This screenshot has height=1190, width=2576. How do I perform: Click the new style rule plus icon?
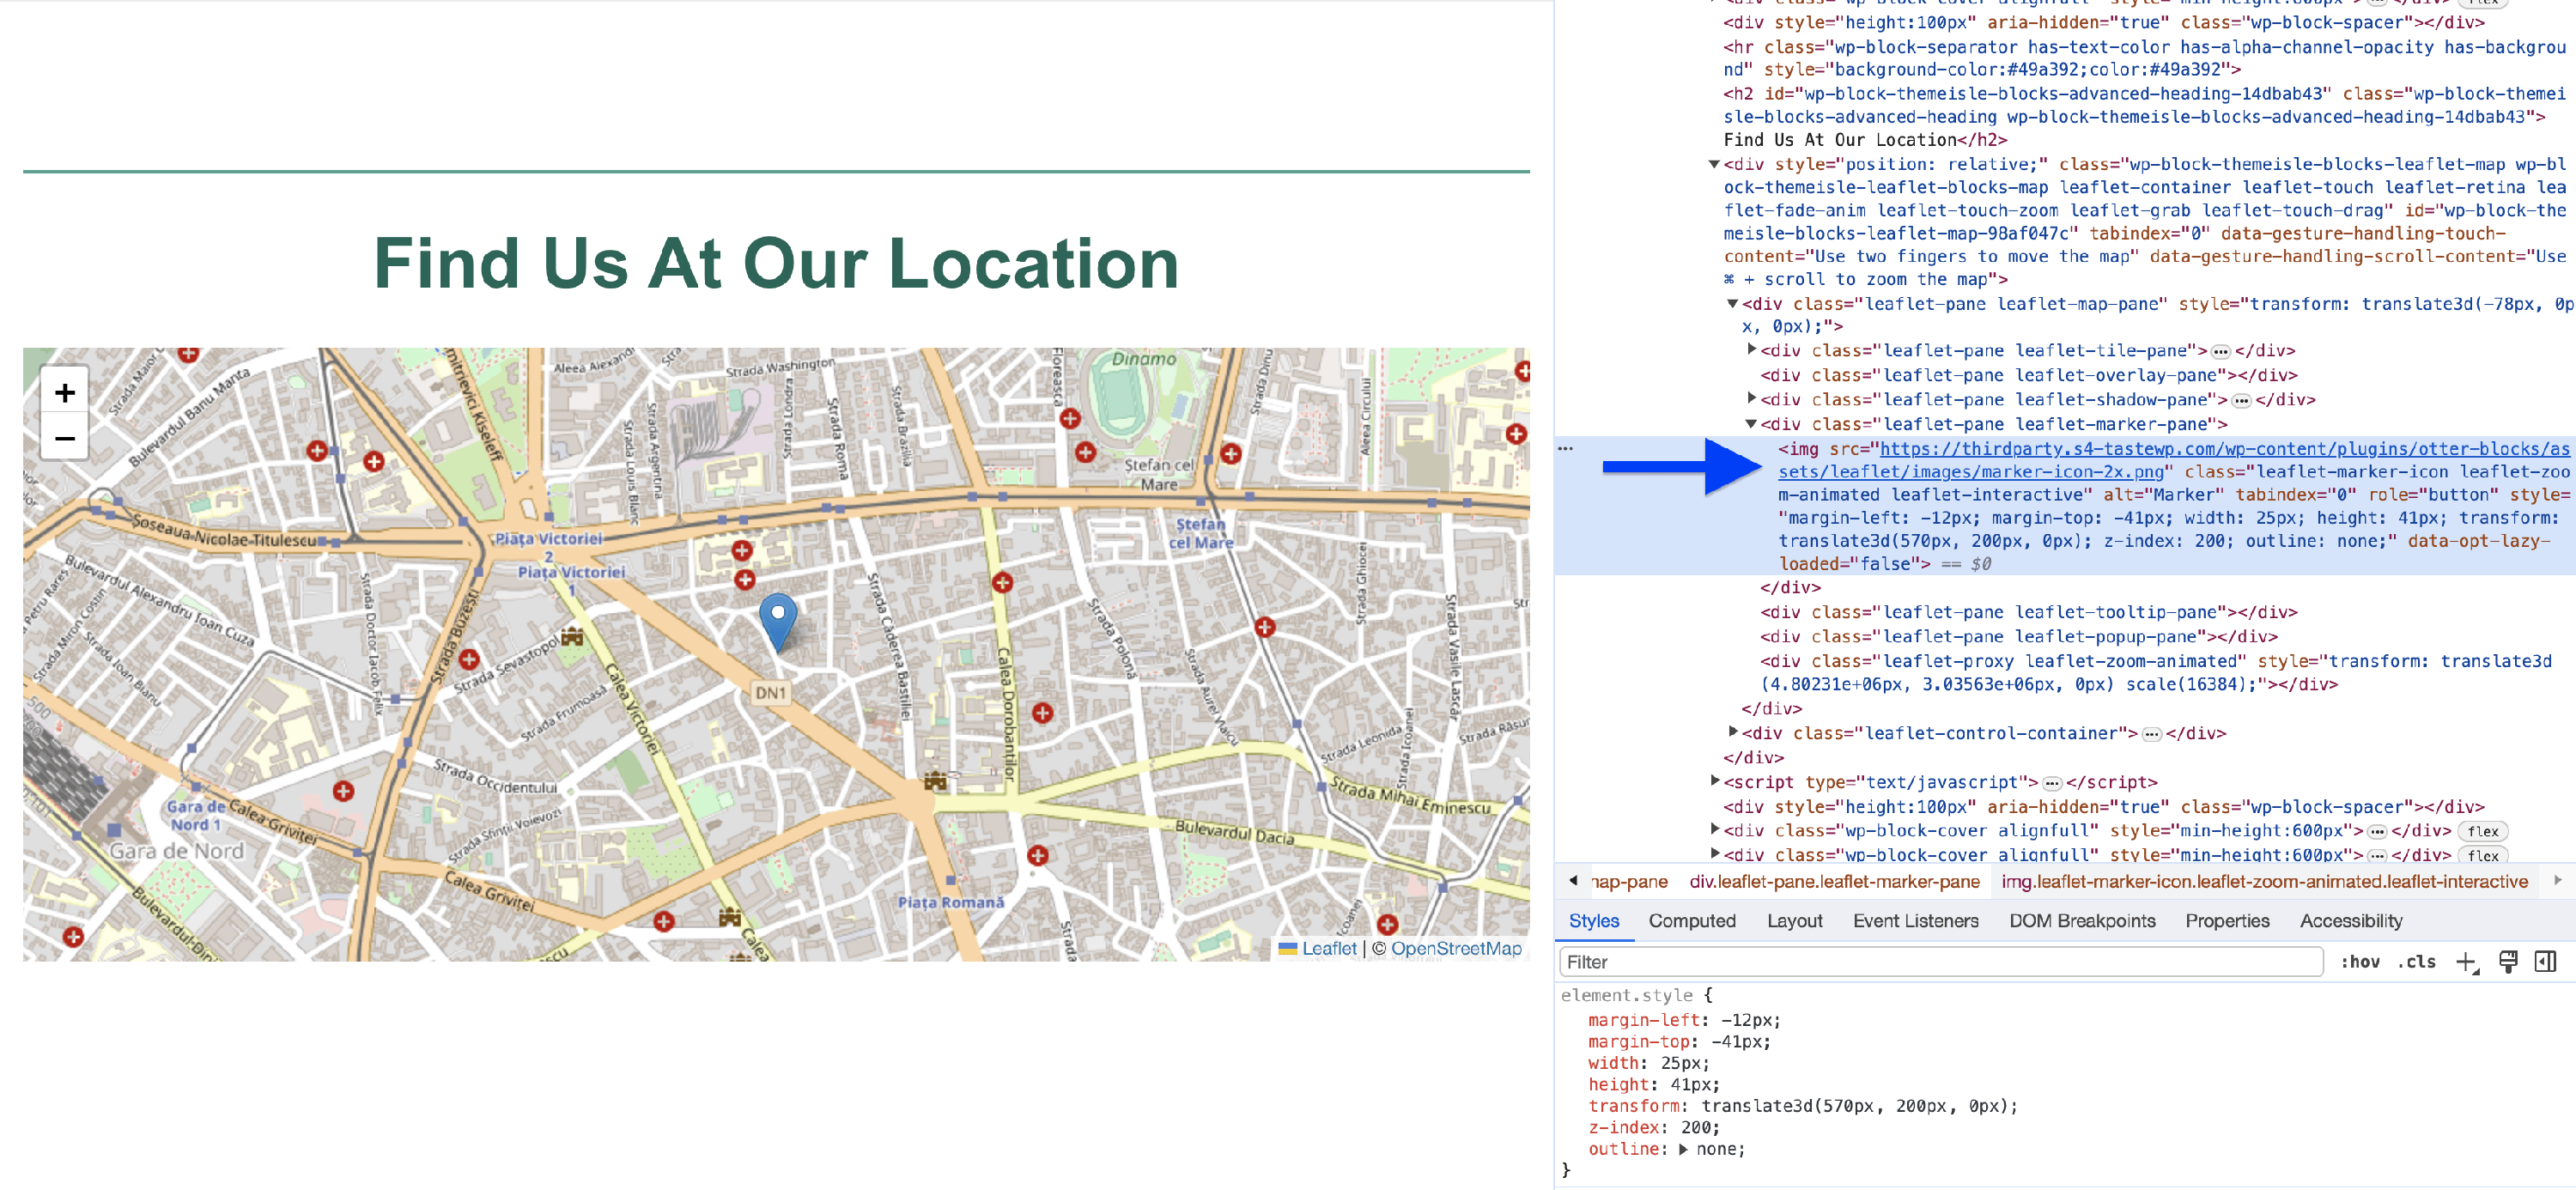(2466, 962)
